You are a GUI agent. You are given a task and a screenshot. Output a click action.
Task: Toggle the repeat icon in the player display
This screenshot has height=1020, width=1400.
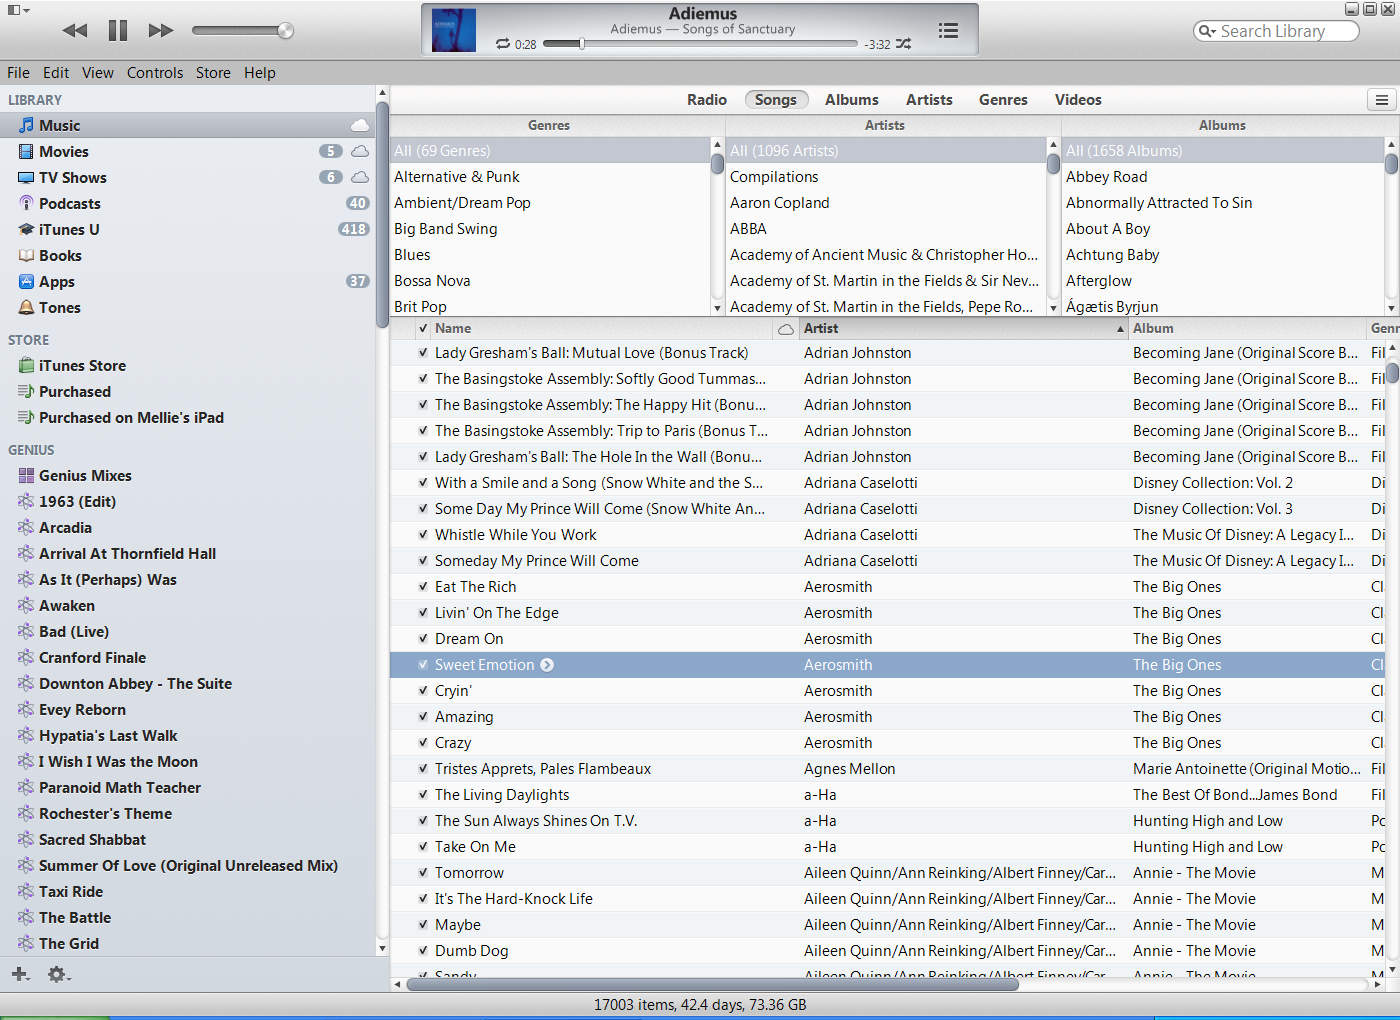(x=503, y=44)
